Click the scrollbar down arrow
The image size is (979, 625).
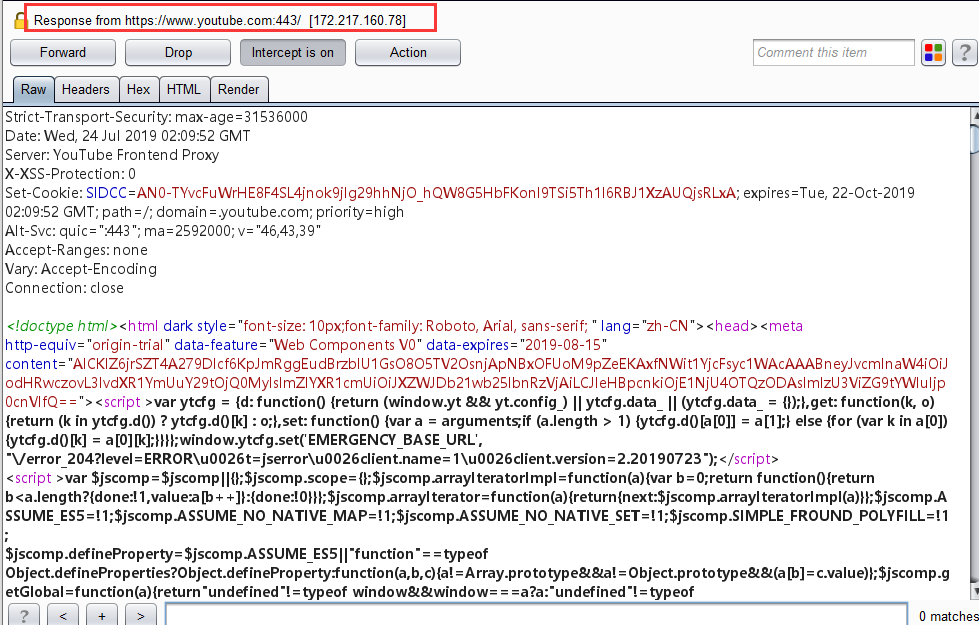tap(974, 591)
